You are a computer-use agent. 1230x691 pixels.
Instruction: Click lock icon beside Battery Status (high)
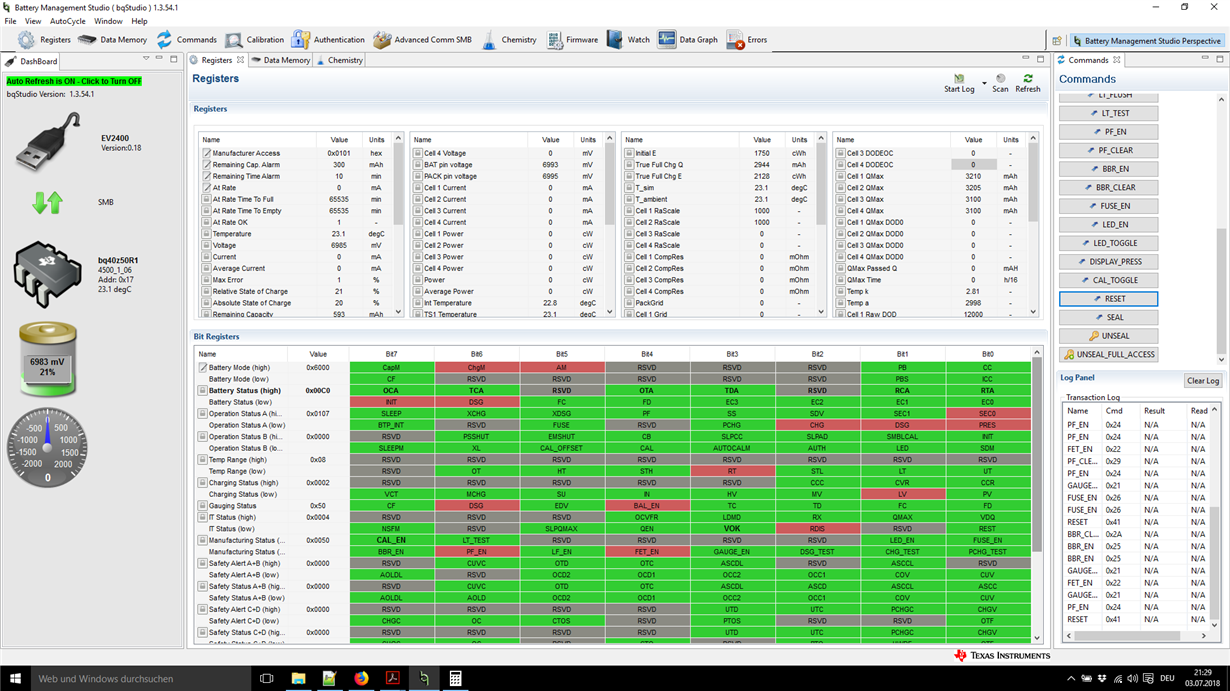[202, 391]
